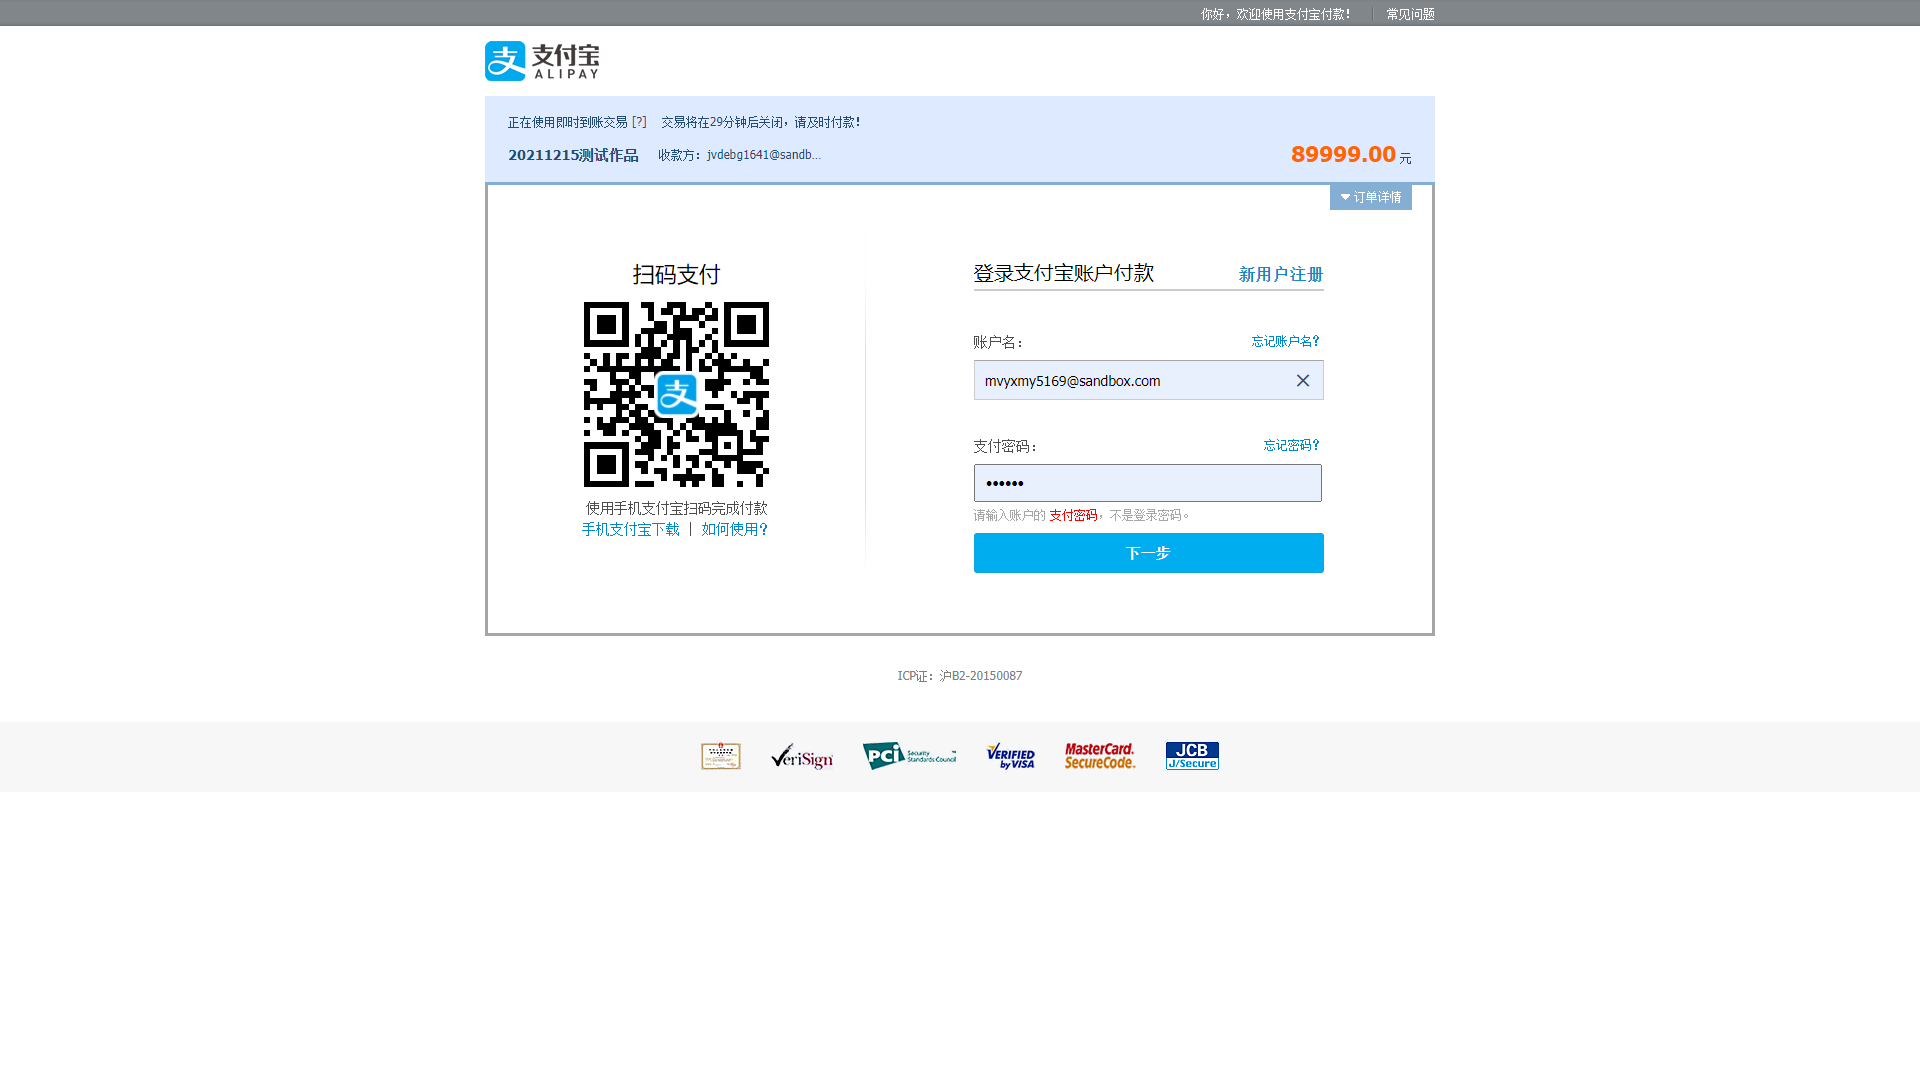Click the amount 89999.00 元
Screen dimensions: 1920x1066
pos(1351,154)
